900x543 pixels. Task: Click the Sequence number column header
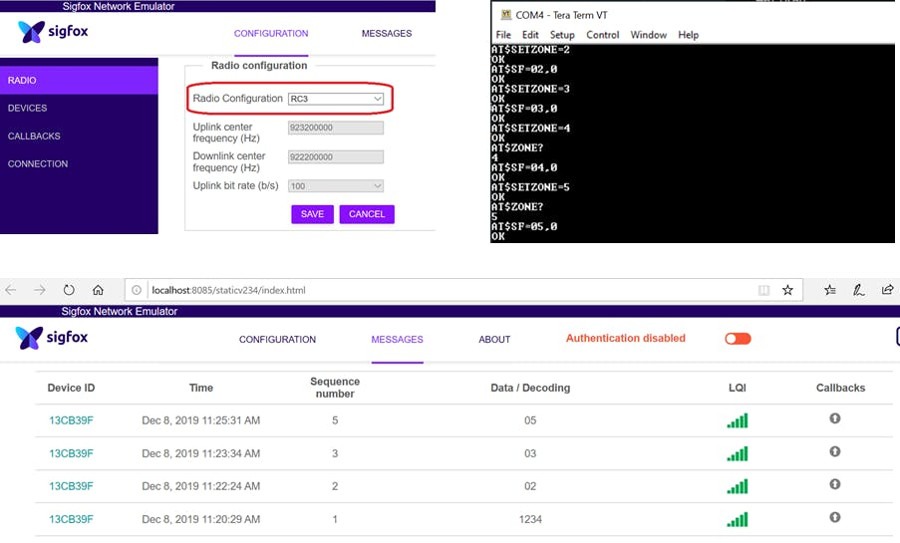(x=335, y=387)
